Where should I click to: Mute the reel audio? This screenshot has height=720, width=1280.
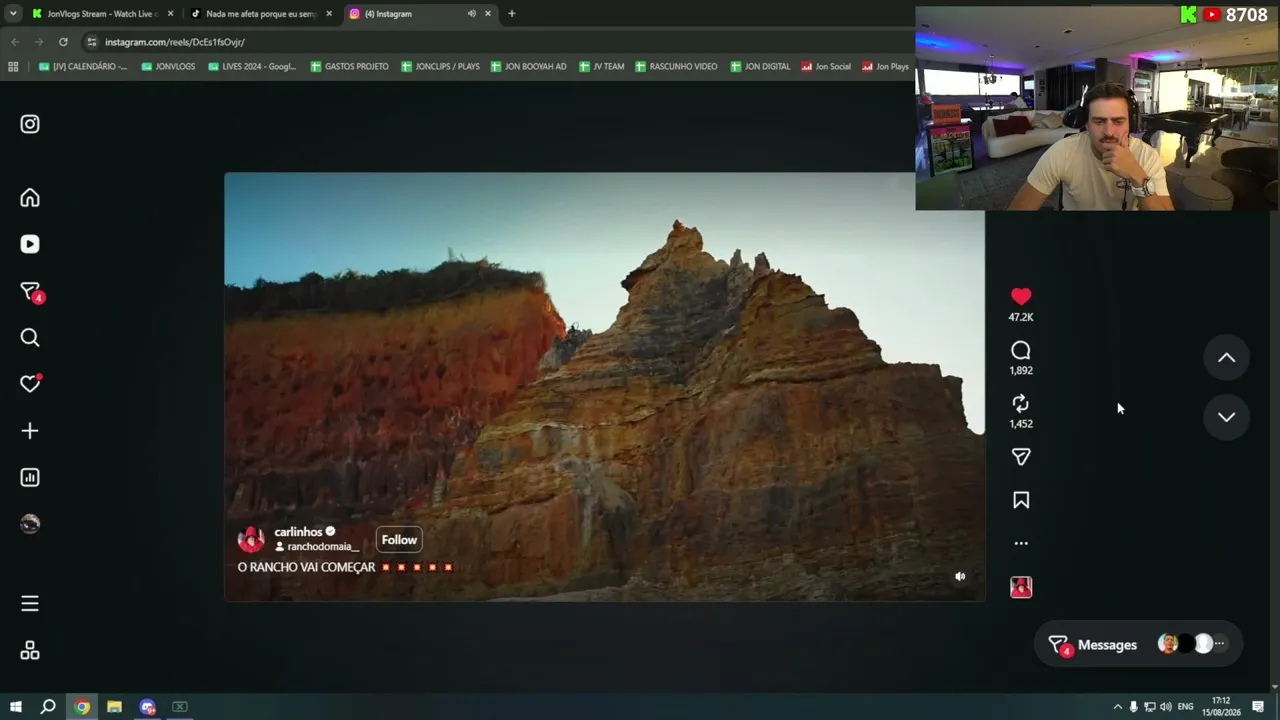pyautogui.click(x=960, y=576)
